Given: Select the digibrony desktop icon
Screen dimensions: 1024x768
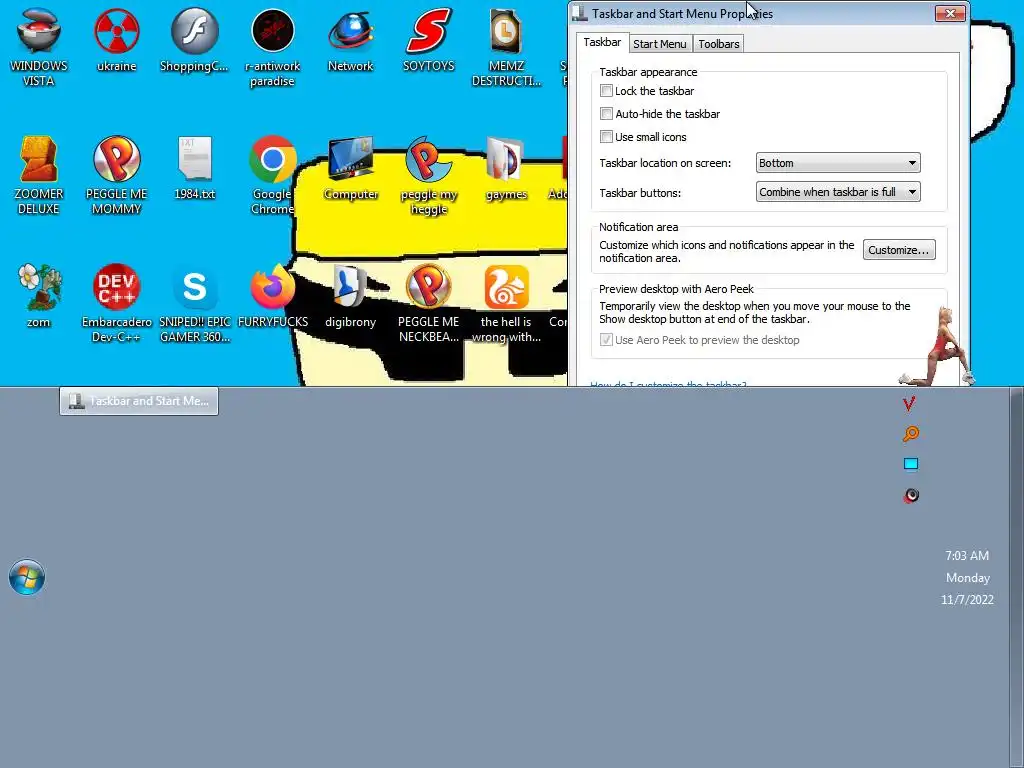Looking at the screenshot, I should 351,296.
